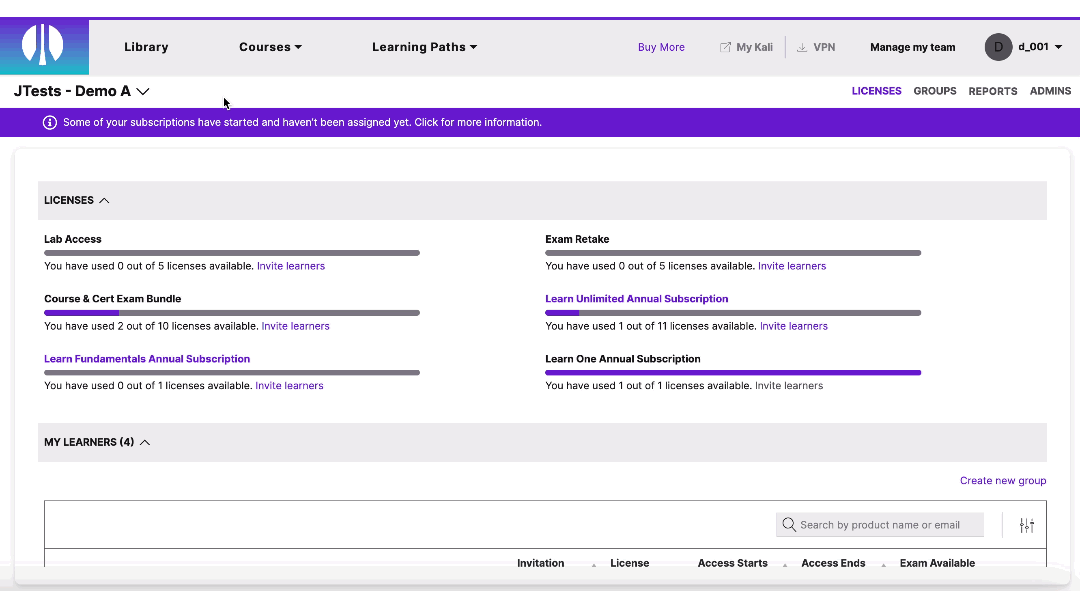
Task: Open My Kali via the external-link icon
Action: pos(724,46)
